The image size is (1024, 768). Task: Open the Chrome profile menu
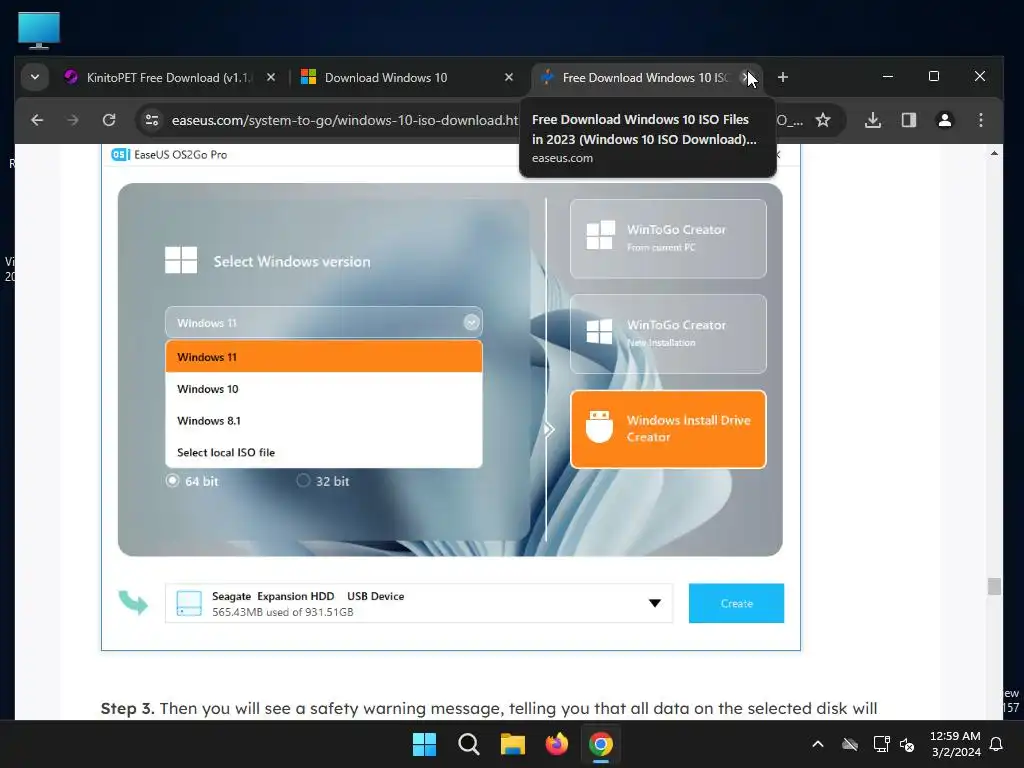pyautogui.click(x=944, y=120)
